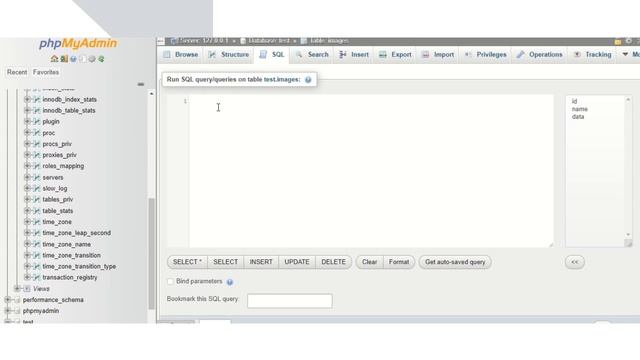This screenshot has width=640, height=360.
Task: Expand the time_zone table node
Action: click(x=27, y=222)
